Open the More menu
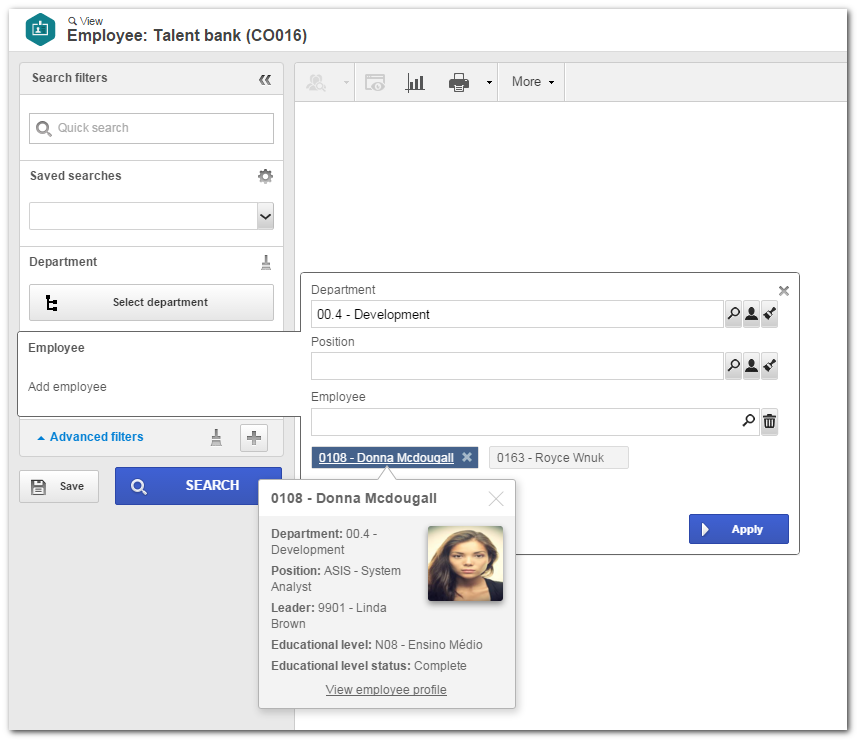857x740 pixels. pyautogui.click(x=533, y=82)
